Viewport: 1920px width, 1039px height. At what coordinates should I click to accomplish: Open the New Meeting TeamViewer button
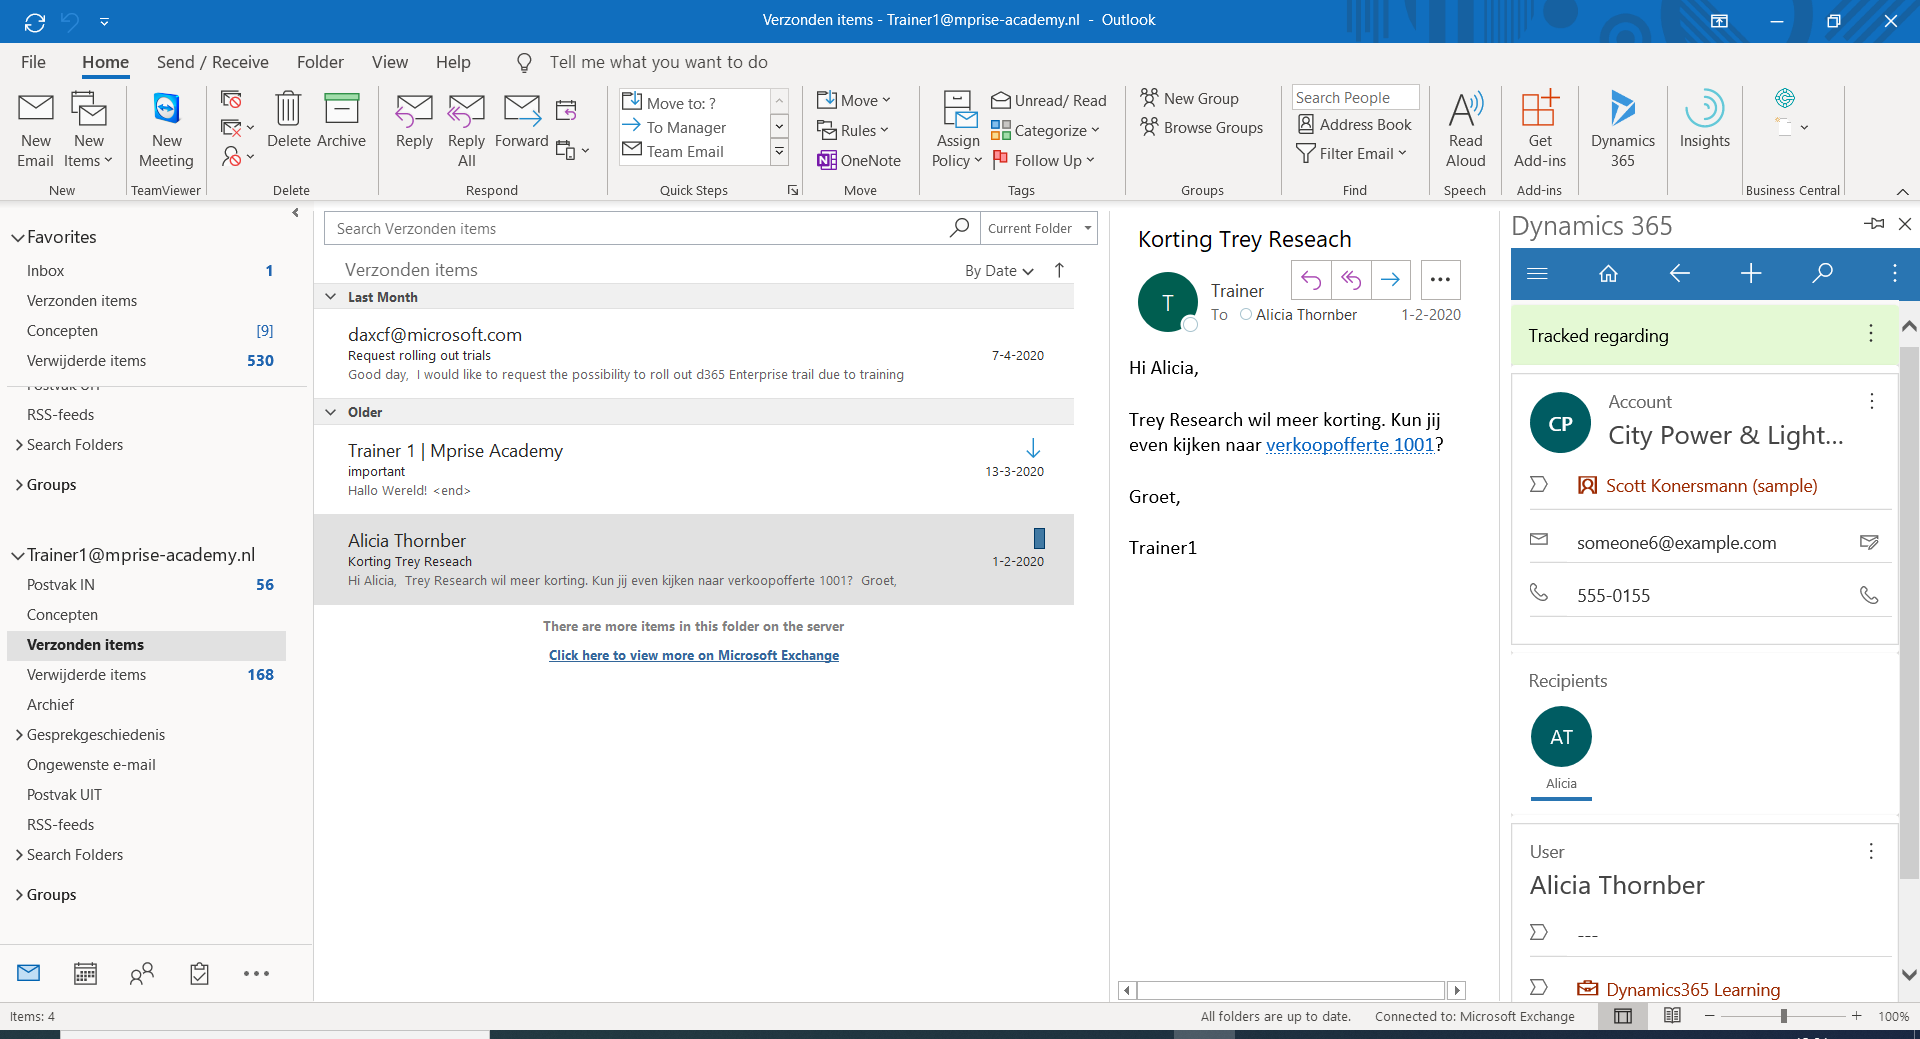click(166, 130)
